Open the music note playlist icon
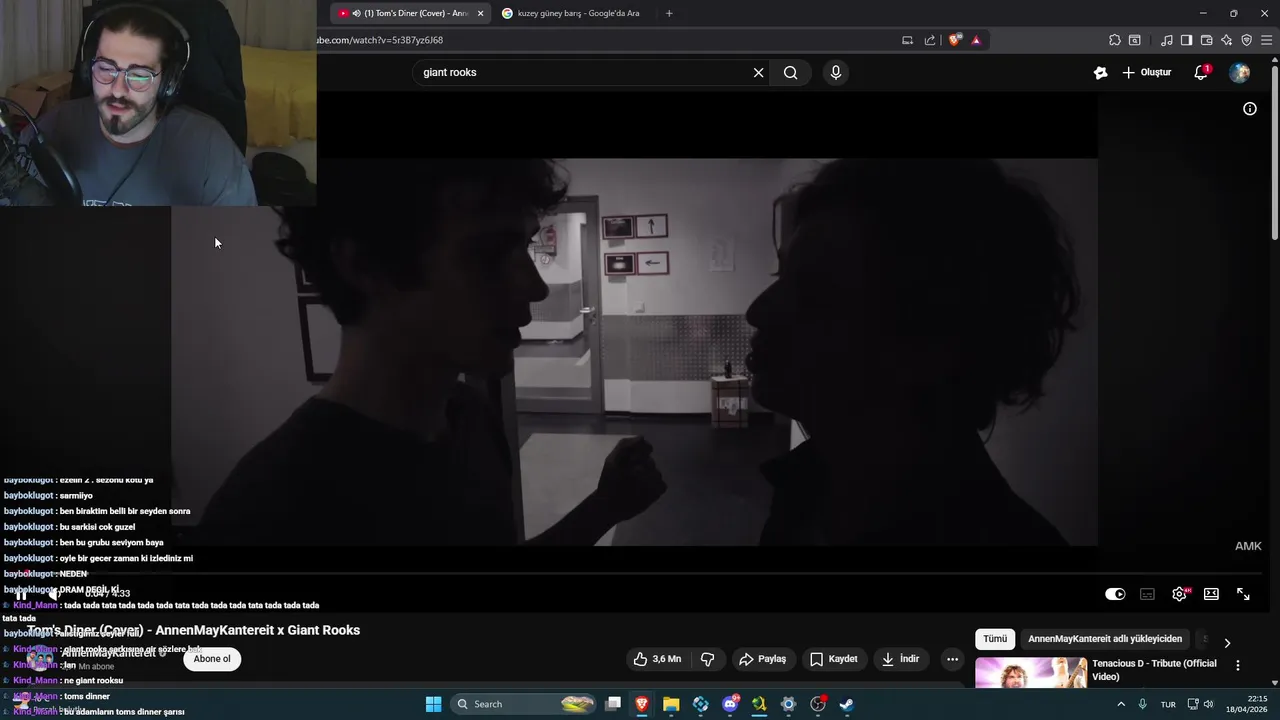The height and width of the screenshot is (720, 1280). pyautogui.click(x=1167, y=40)
